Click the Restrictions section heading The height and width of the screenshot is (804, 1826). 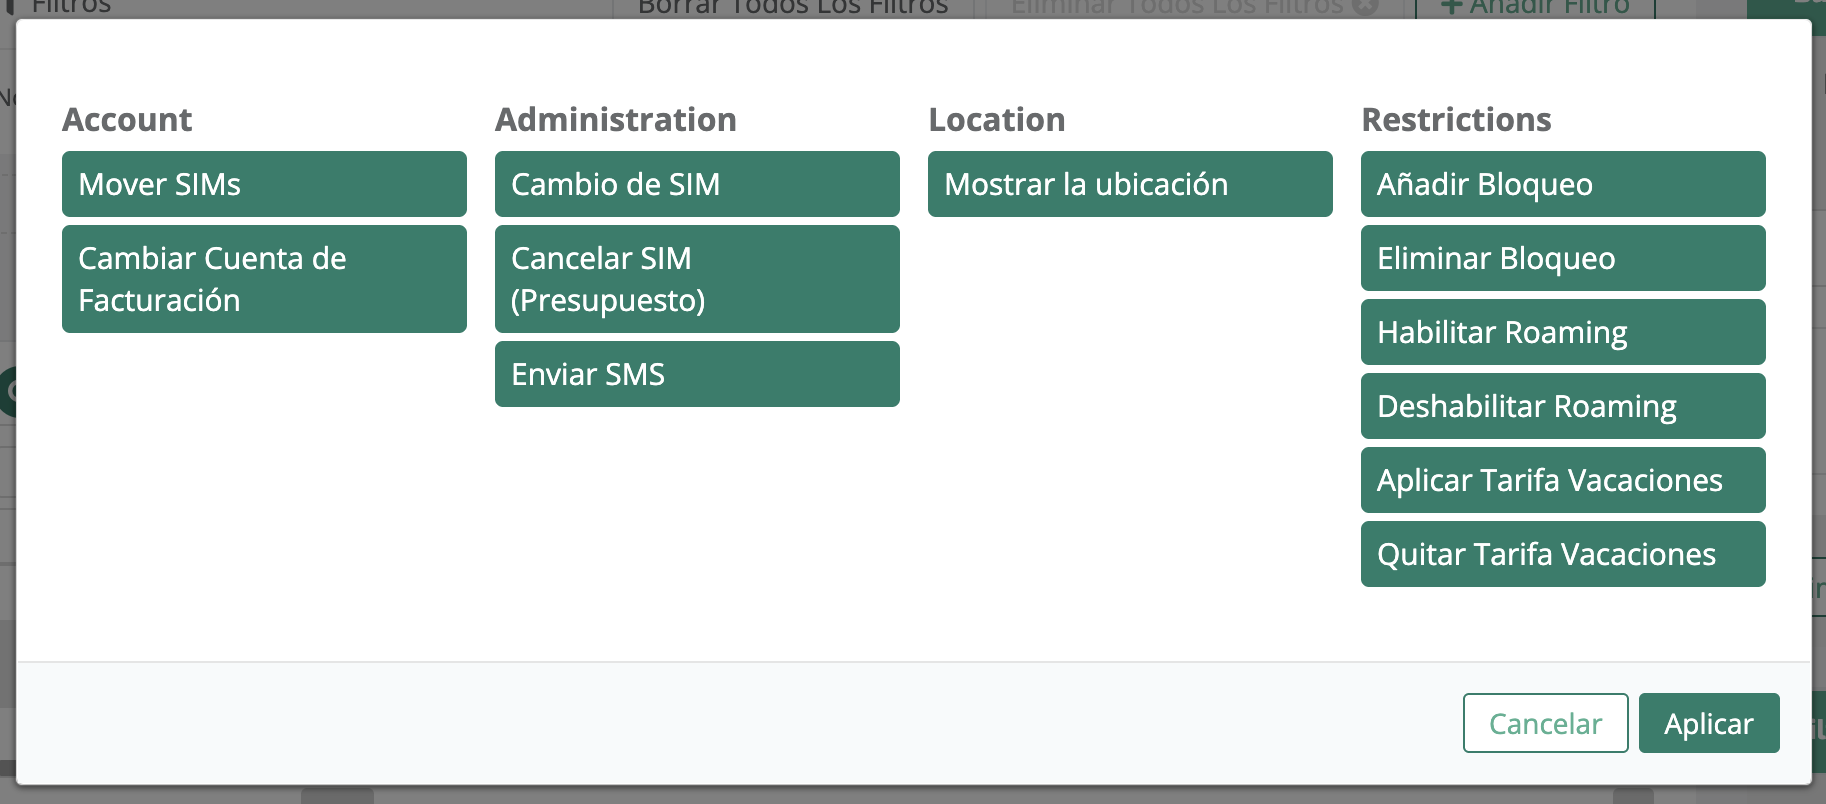(1456, 120)
